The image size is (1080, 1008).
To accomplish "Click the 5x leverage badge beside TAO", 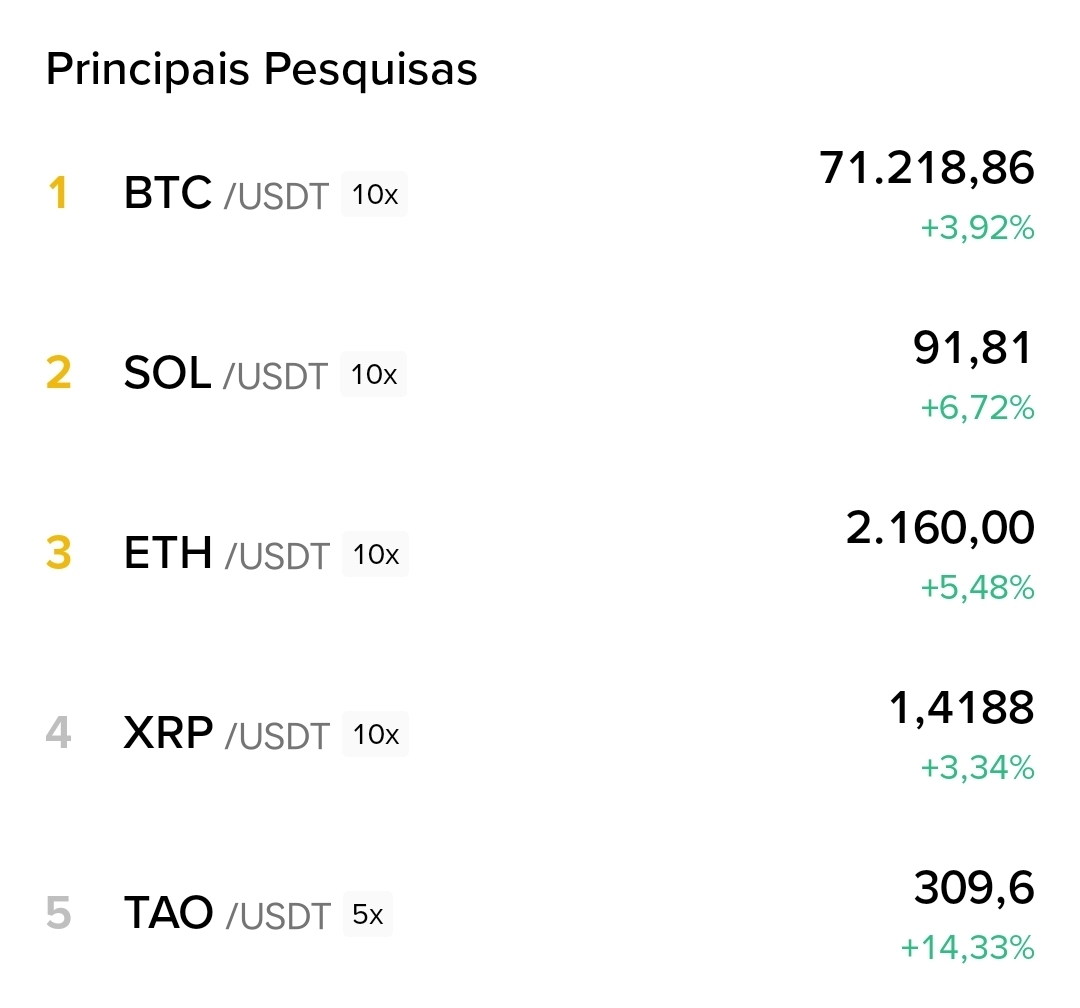I will tap(368, 914).
